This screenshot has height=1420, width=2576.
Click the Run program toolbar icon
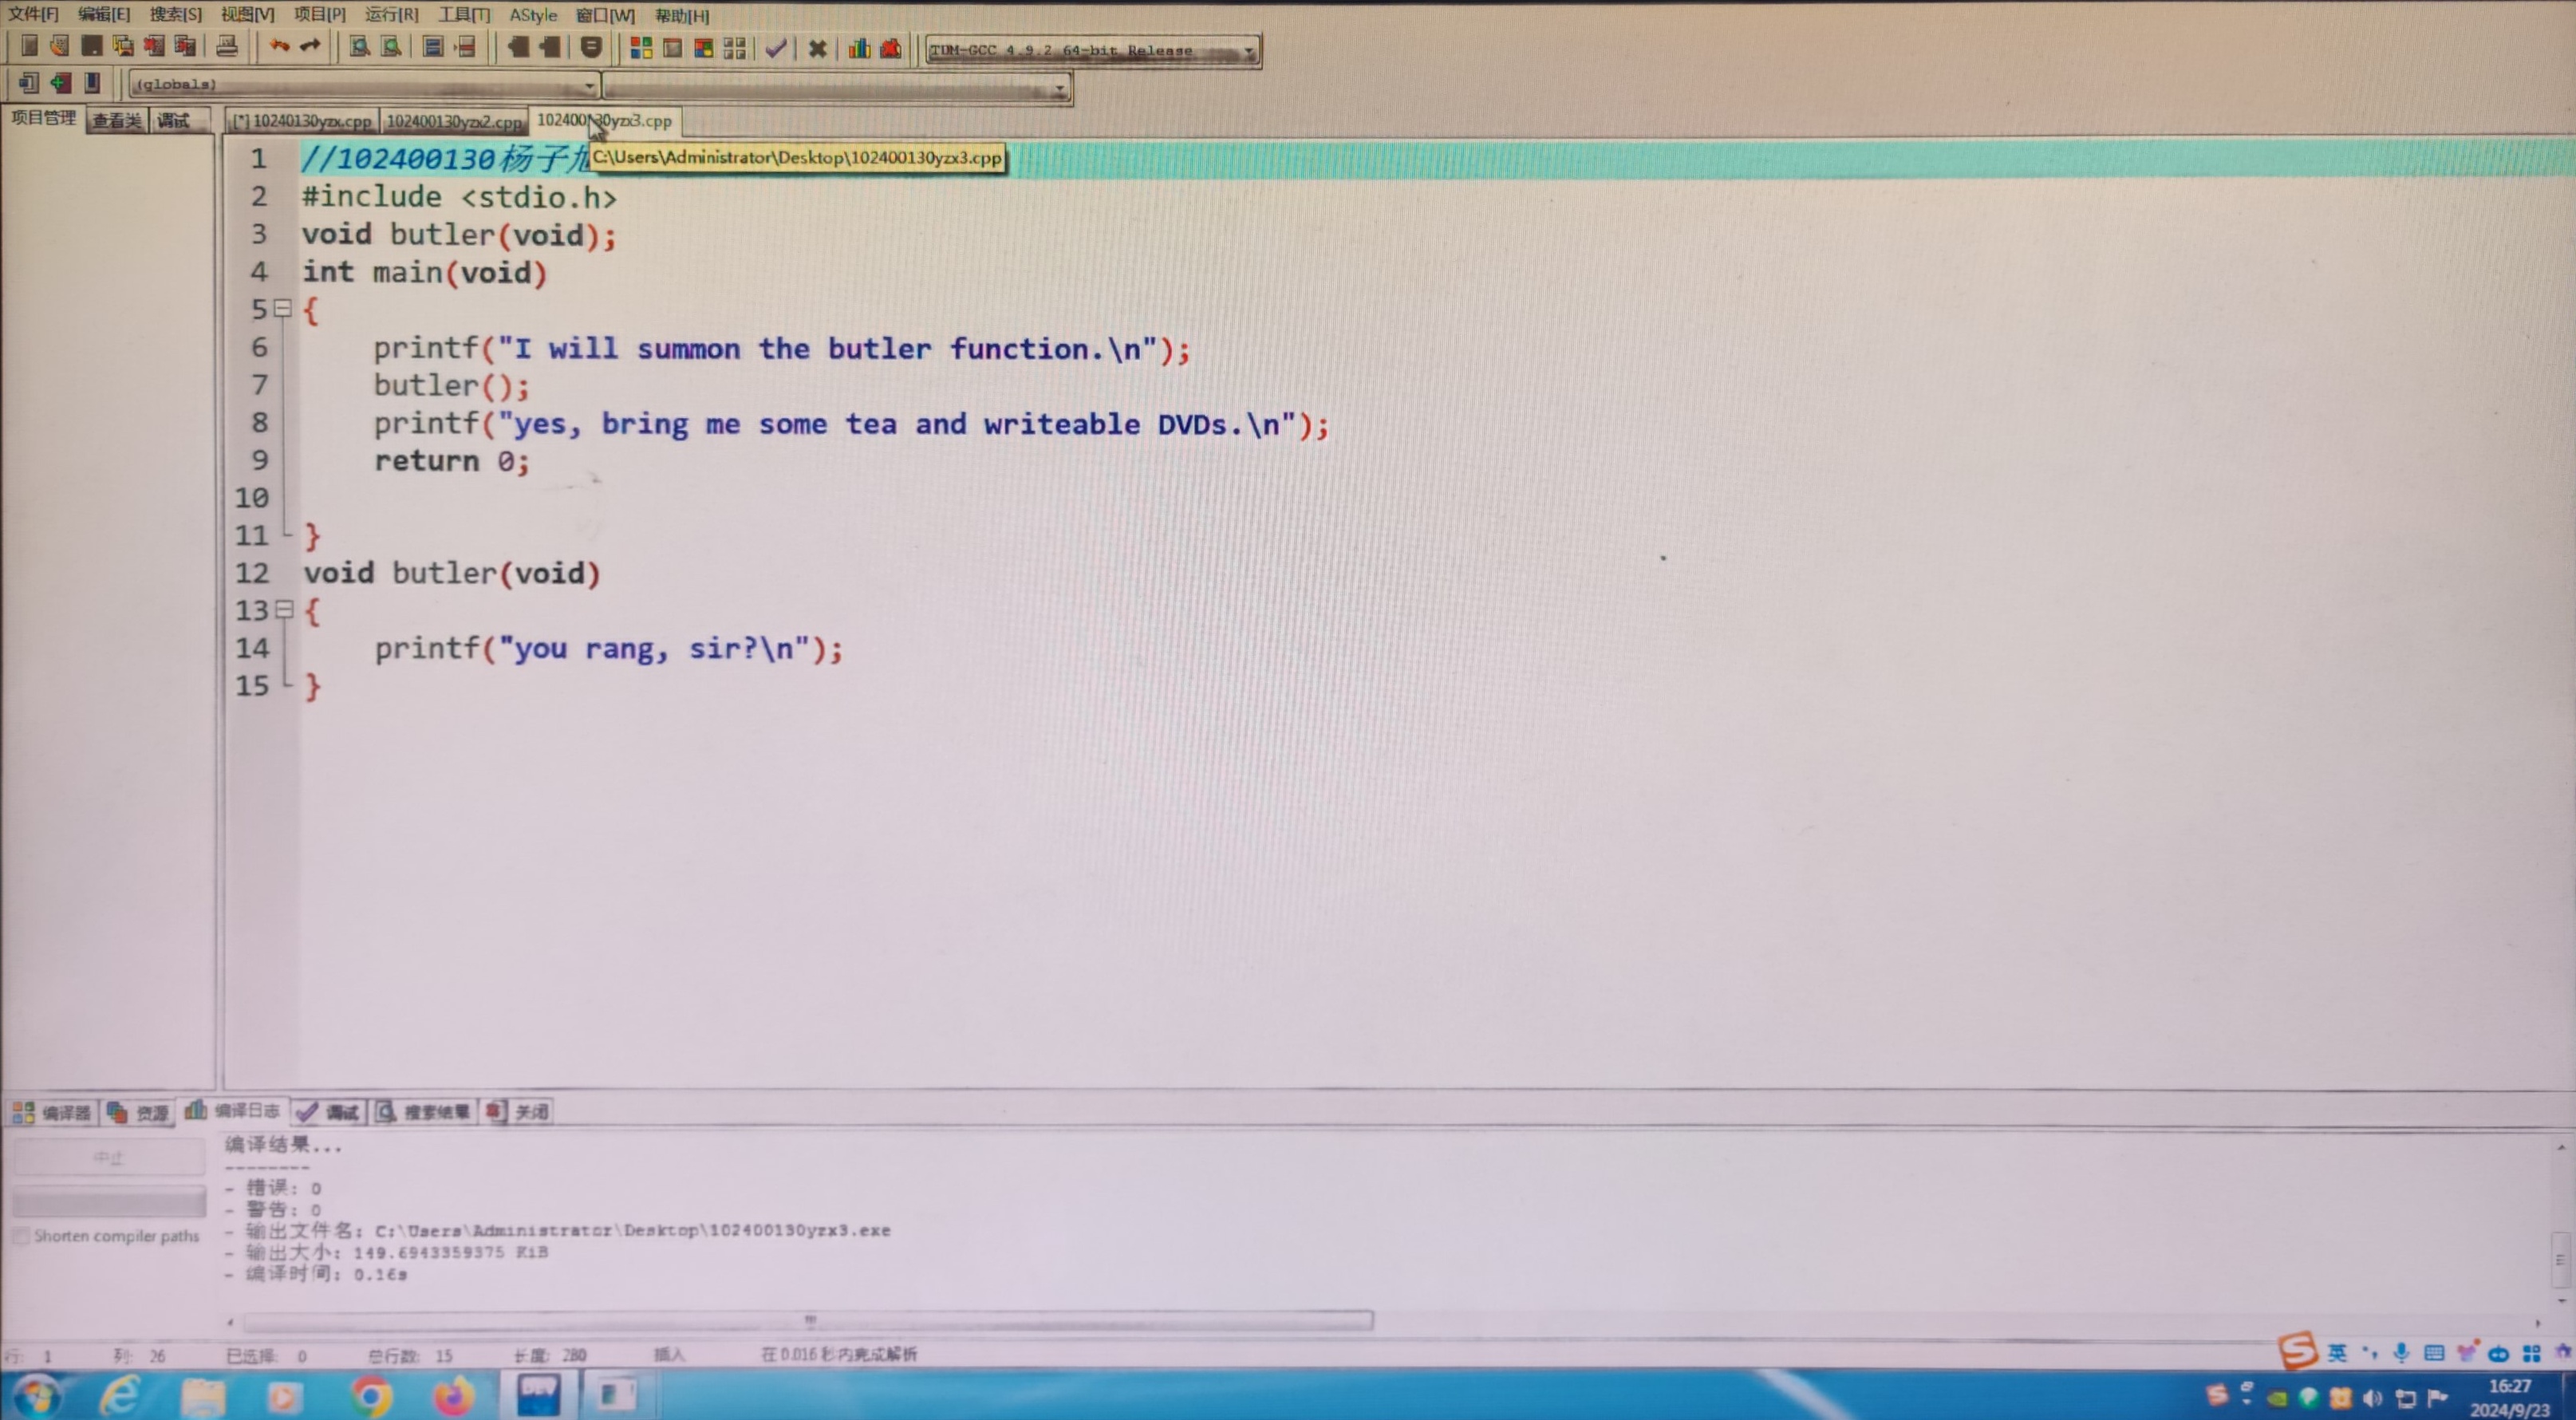(672, 48)
